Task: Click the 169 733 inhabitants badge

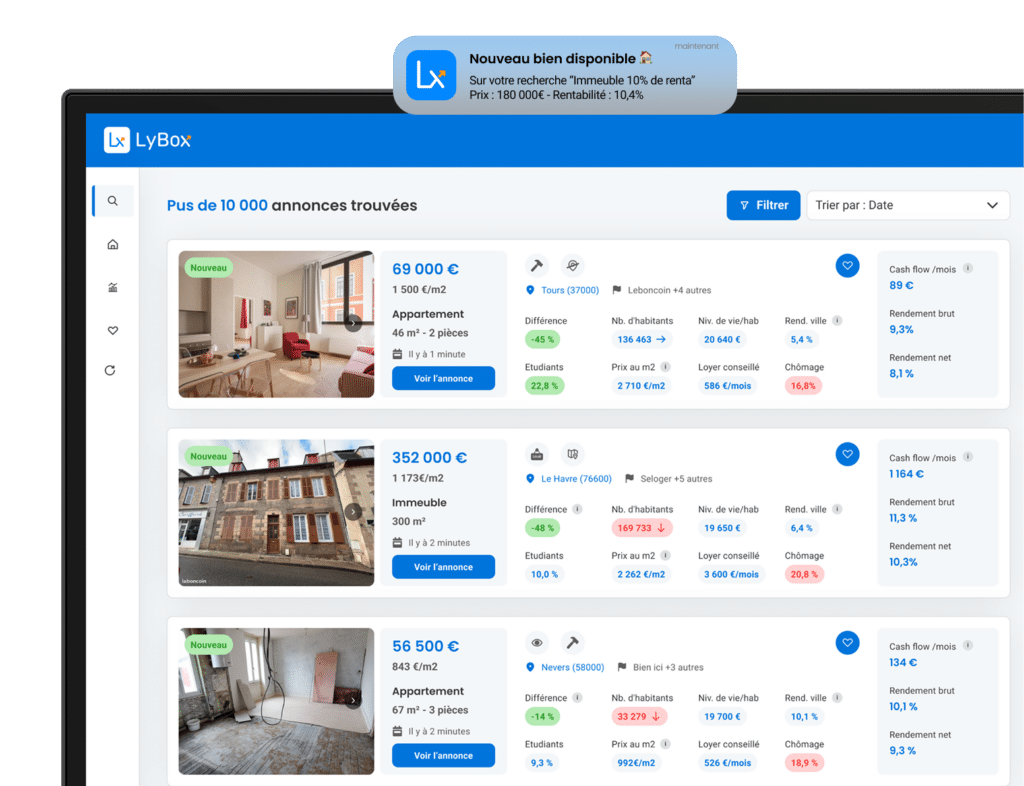Action: pos(641,528)
